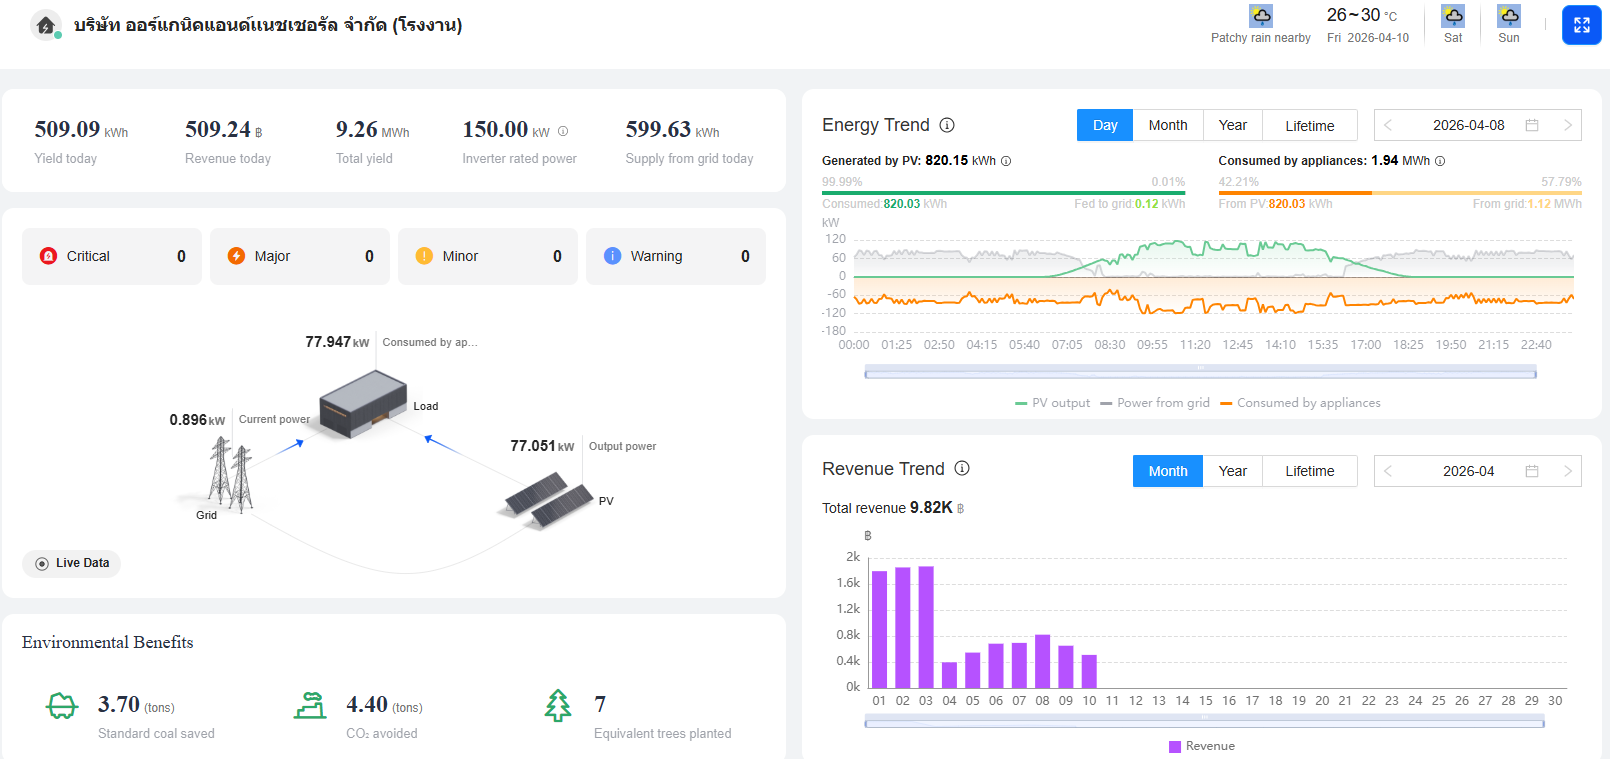Click the fullscreen expand button

click(x=1581, y=25)
